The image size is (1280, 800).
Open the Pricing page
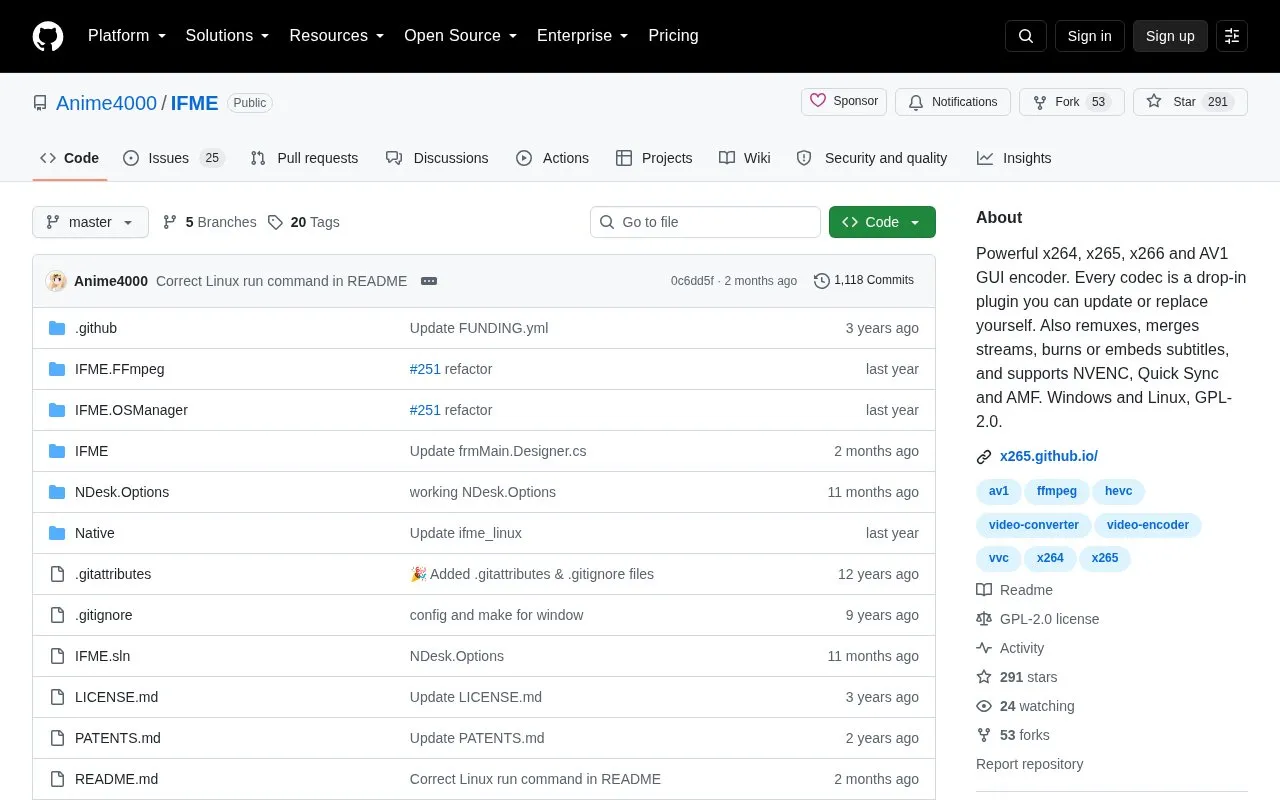[x=673, y=36]
